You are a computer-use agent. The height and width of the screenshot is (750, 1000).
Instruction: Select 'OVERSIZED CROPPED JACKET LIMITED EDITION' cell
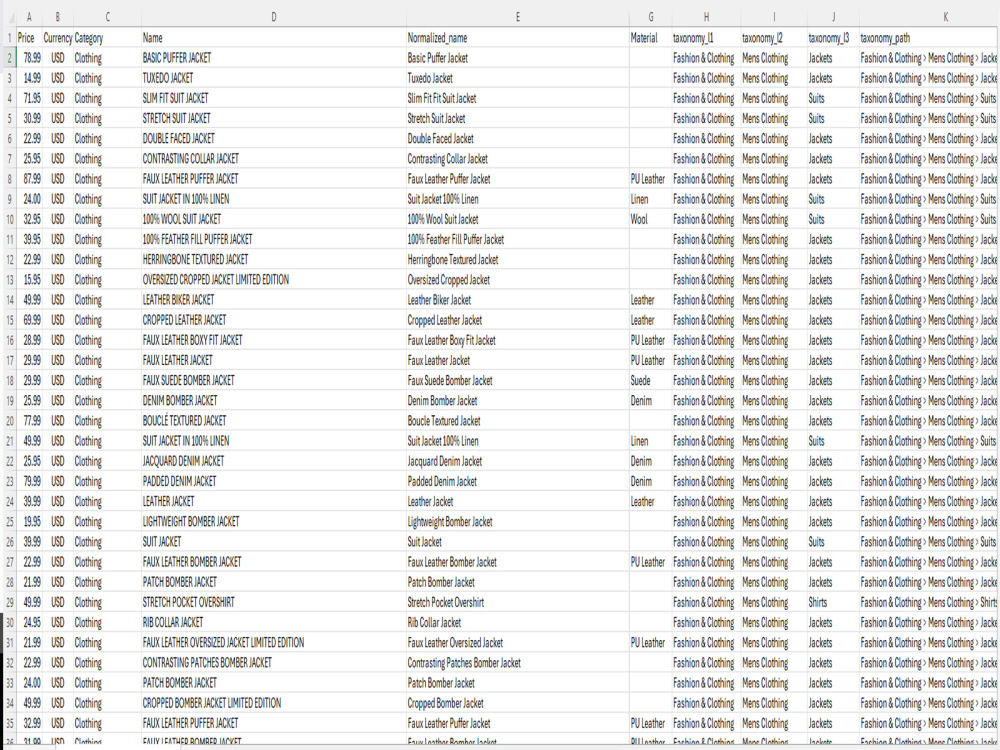pyautogui.click(x=274, y=280)
